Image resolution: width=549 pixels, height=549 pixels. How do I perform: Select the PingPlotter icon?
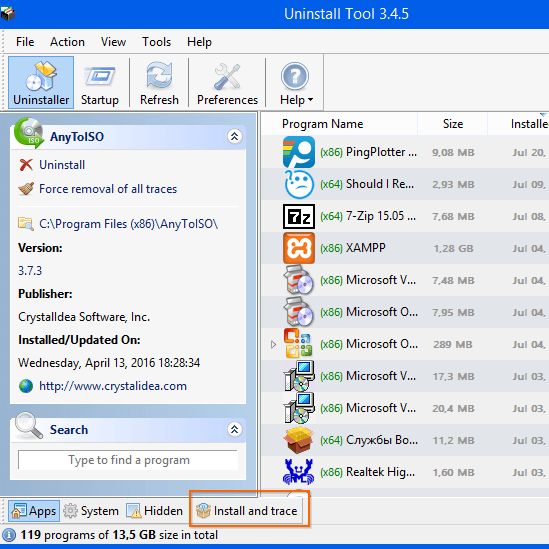click(299, 152)
